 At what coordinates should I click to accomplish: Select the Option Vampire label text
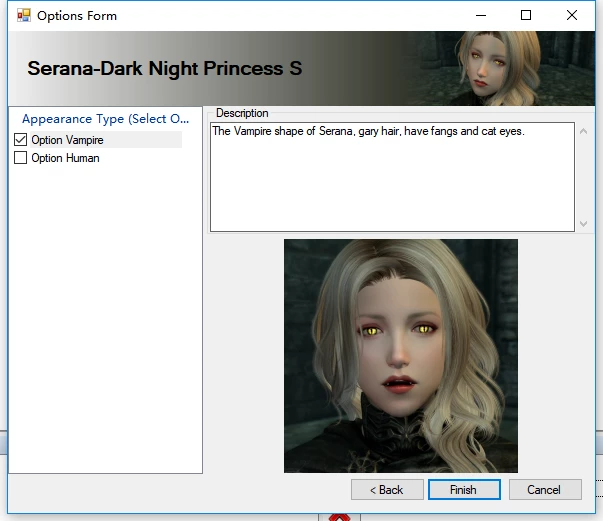tap(67, 140)
